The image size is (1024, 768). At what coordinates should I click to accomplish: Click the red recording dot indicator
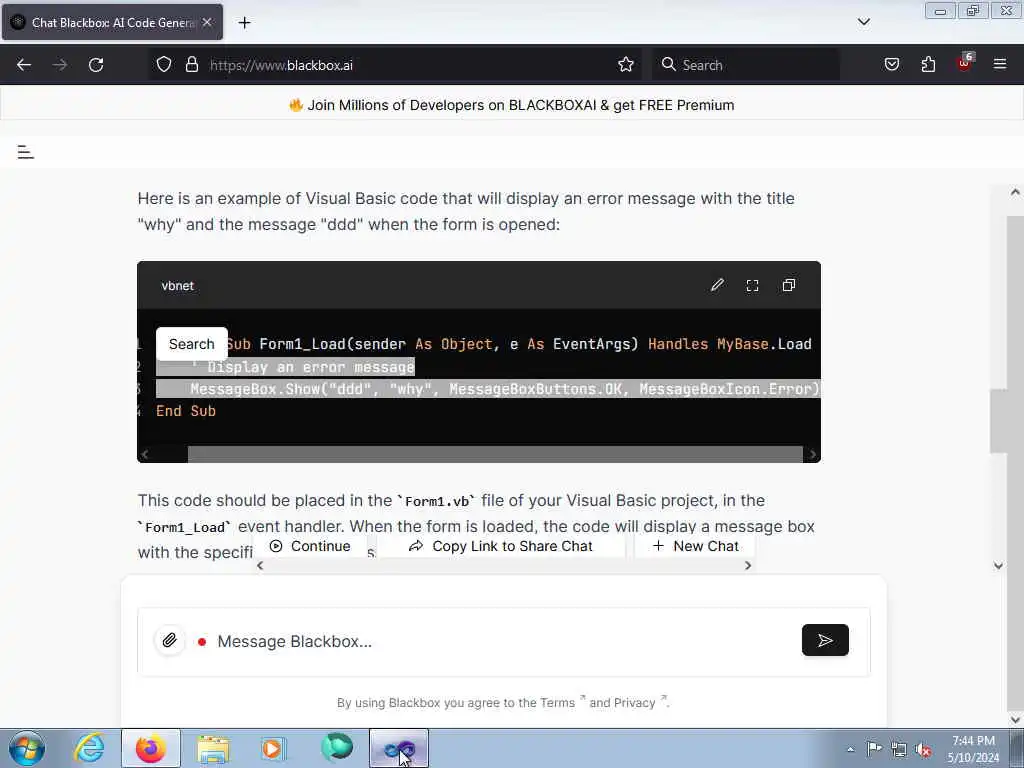(x=202, y=642)
